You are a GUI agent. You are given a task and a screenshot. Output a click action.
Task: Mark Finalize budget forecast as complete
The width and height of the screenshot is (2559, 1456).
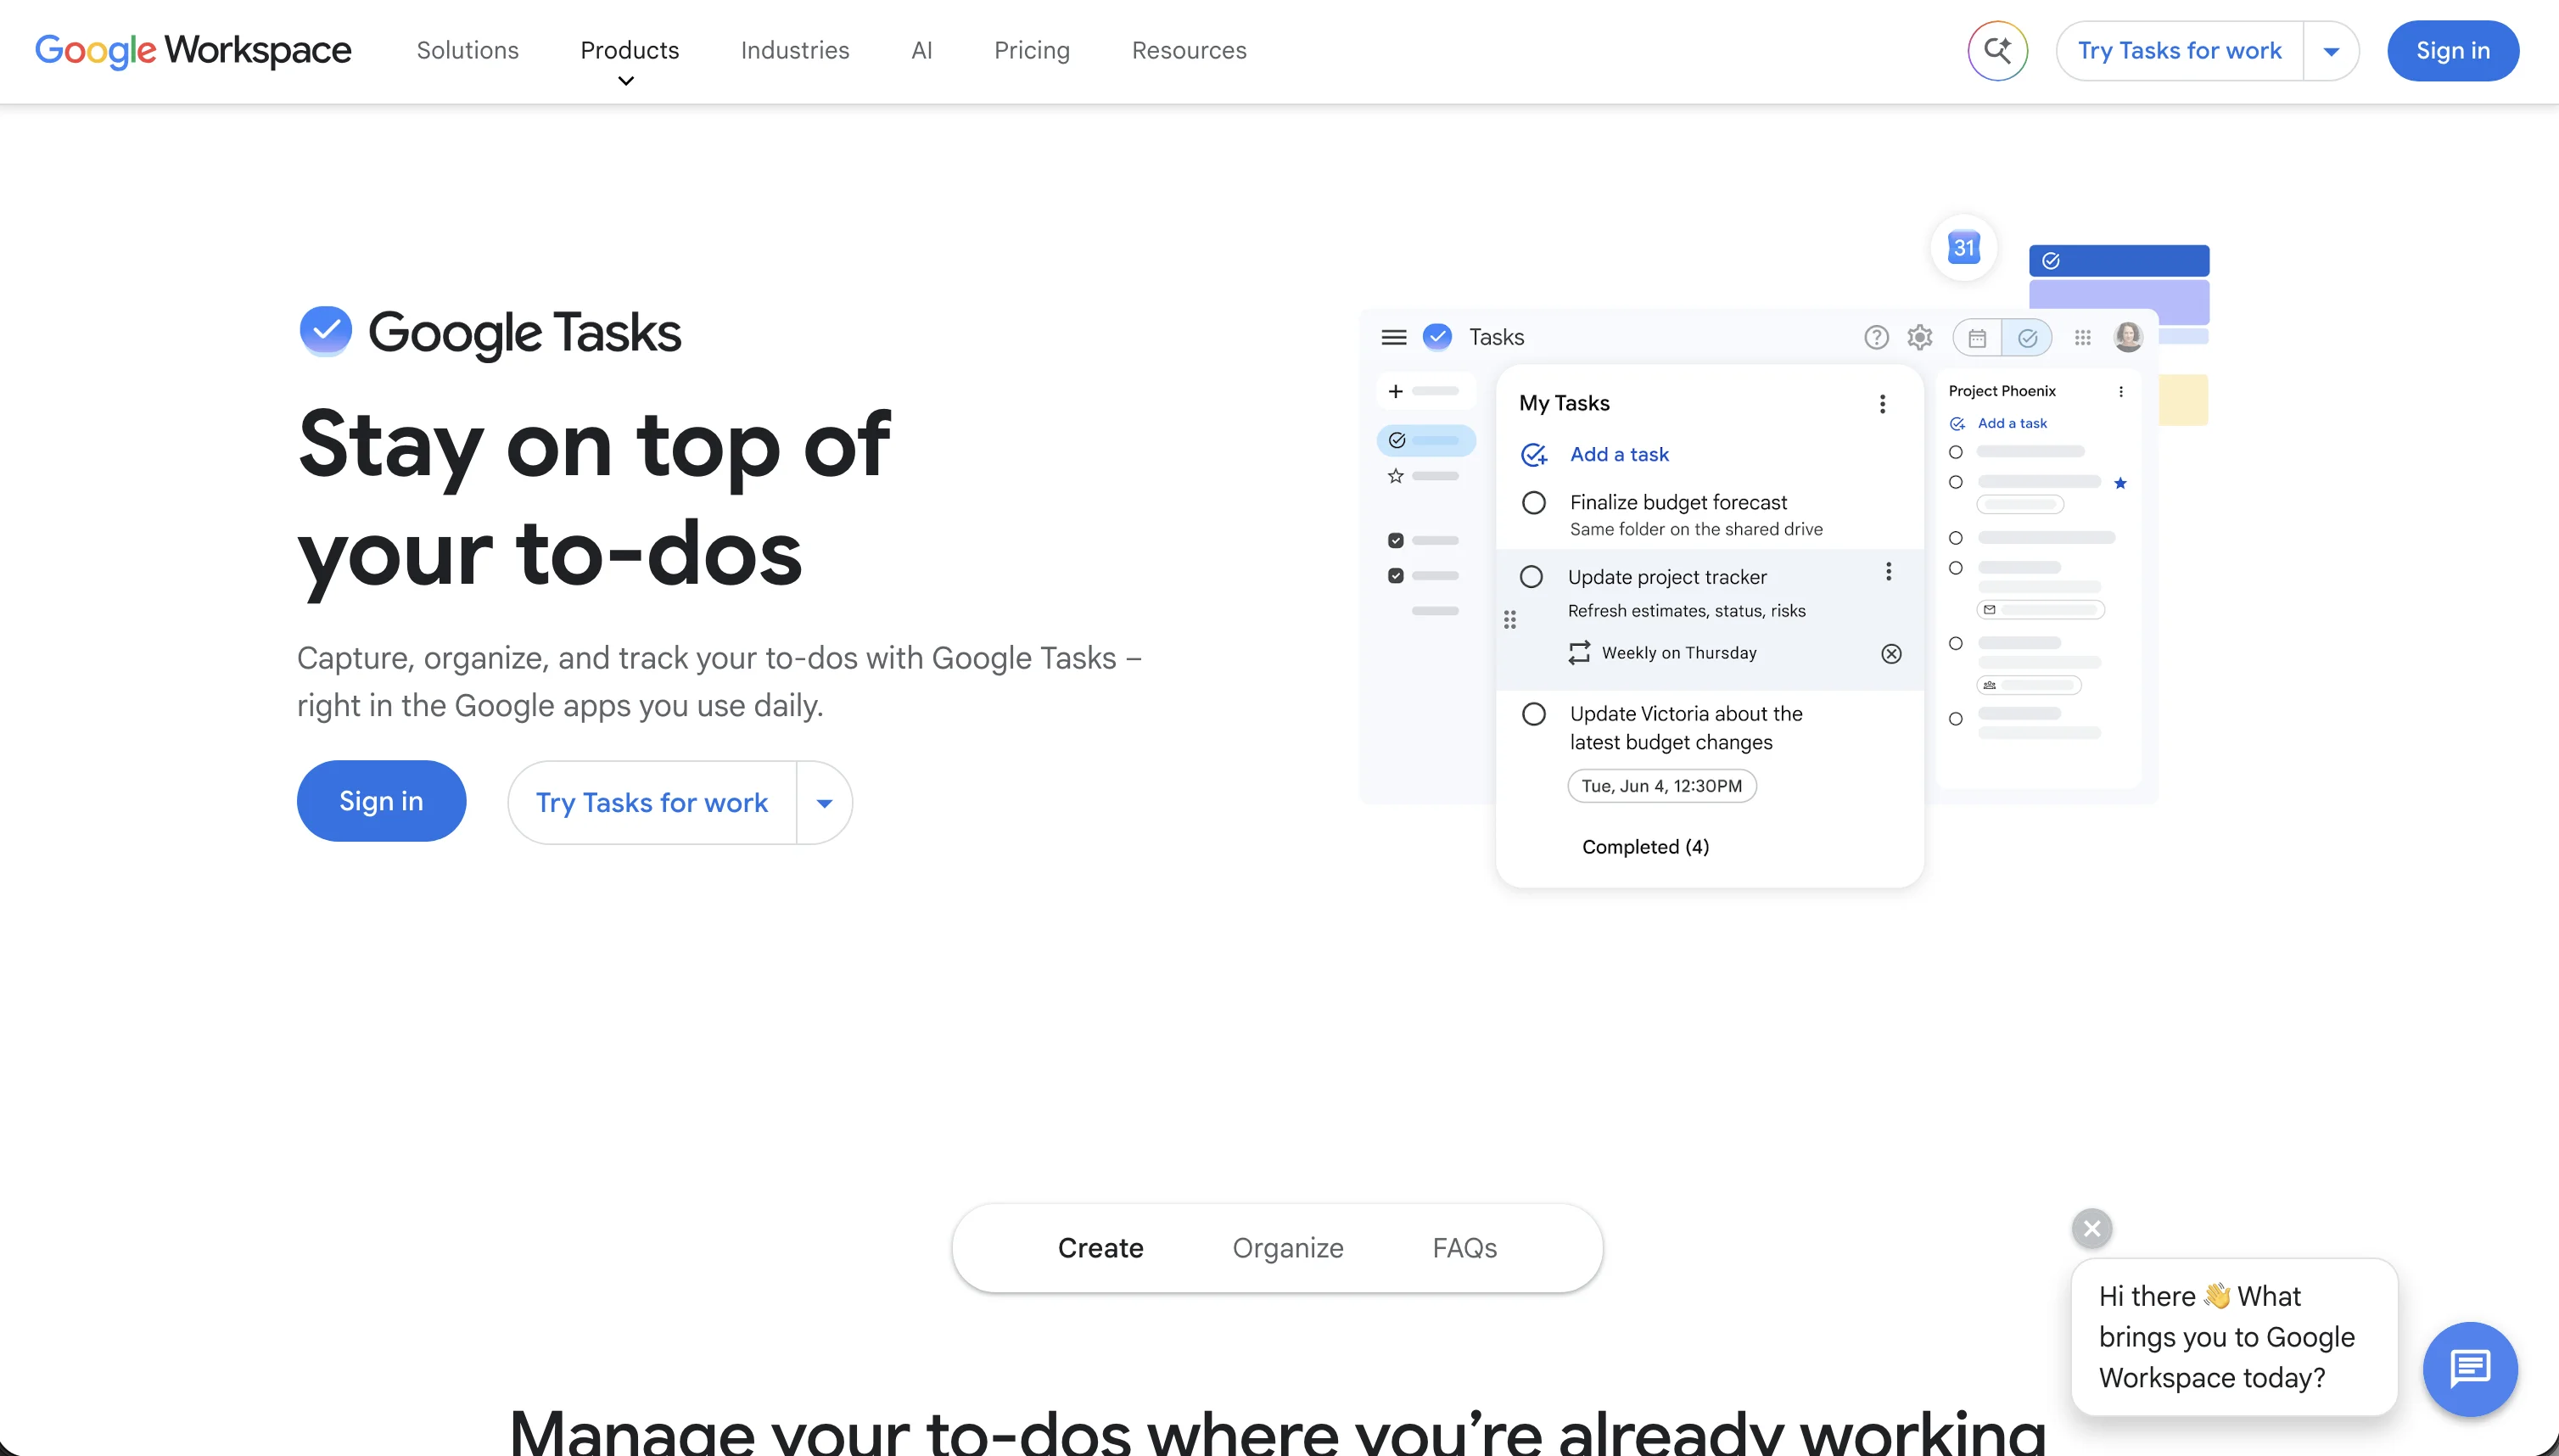(1533, 502)
